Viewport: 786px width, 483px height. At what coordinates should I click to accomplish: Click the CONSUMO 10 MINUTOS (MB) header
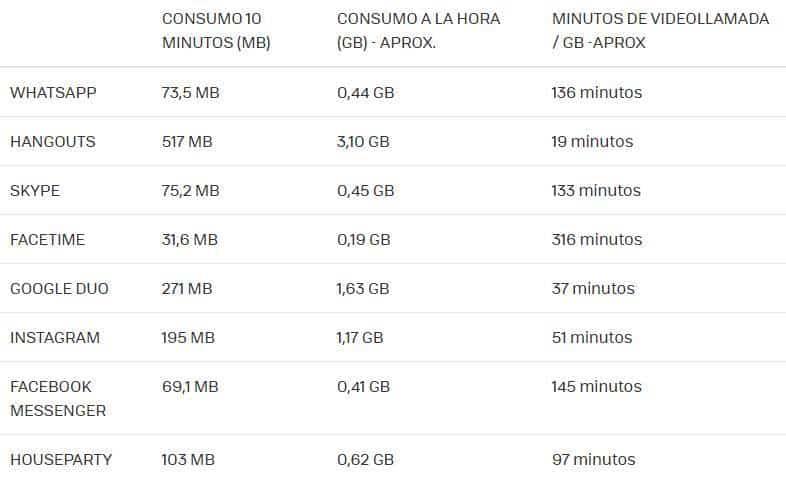216,31
